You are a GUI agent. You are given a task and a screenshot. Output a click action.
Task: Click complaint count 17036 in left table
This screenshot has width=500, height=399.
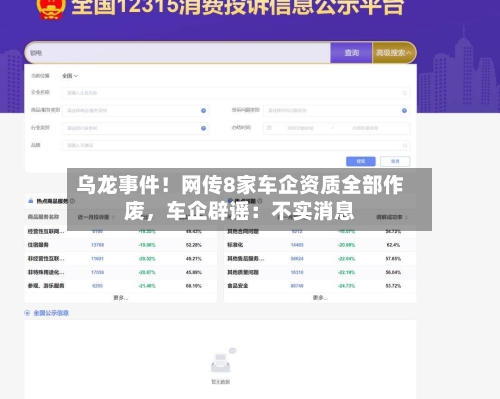coord(97,272)
